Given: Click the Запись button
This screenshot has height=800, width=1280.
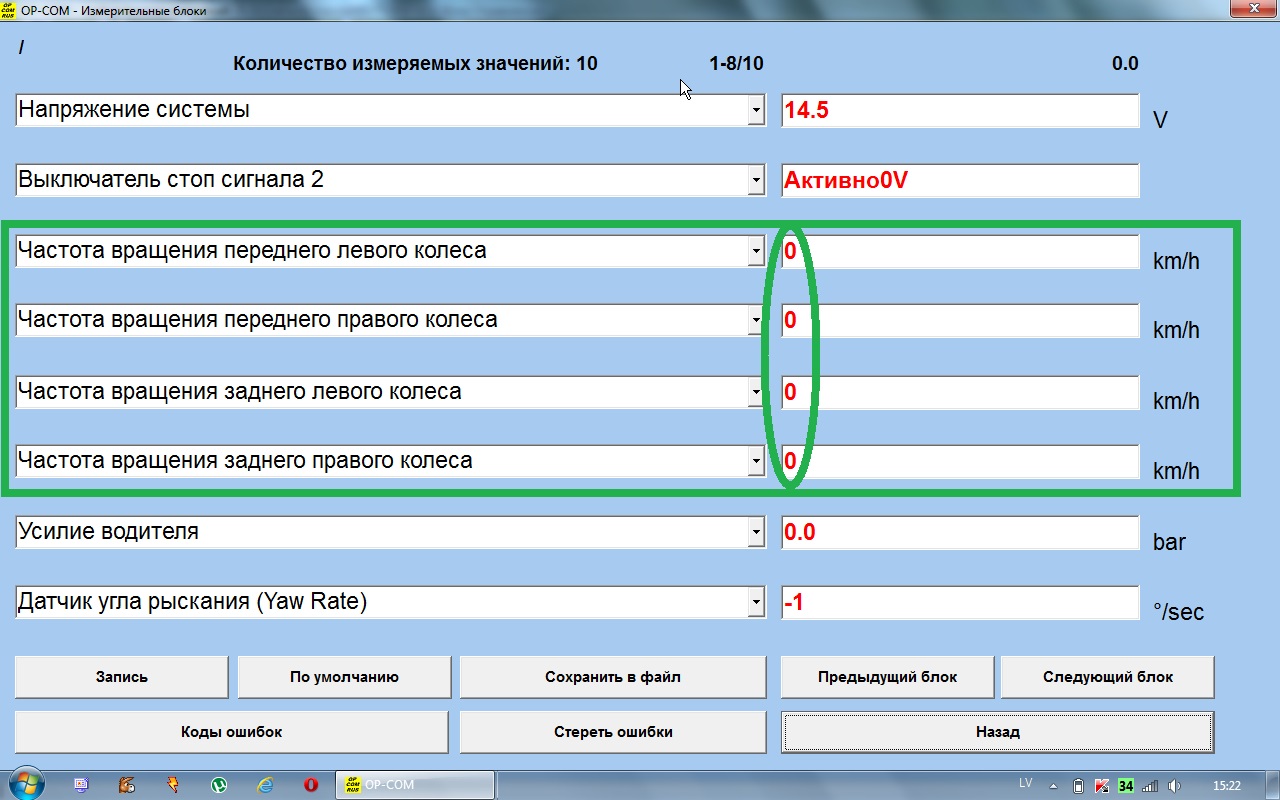Looking at the screenshot, I should tap(122, 677).
